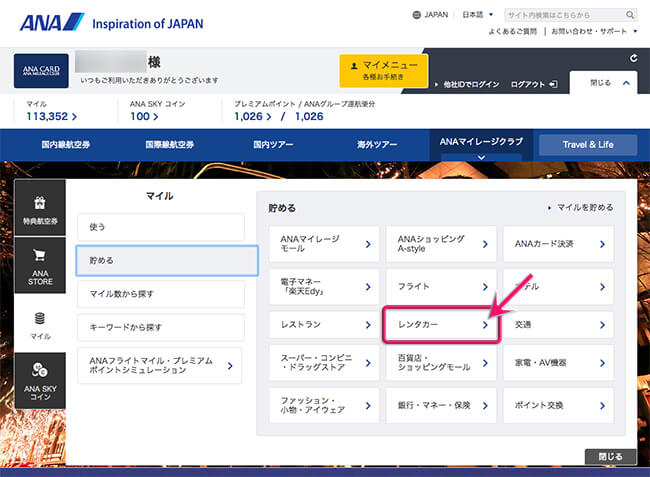Open the 家電・AV機器 category

558,363
